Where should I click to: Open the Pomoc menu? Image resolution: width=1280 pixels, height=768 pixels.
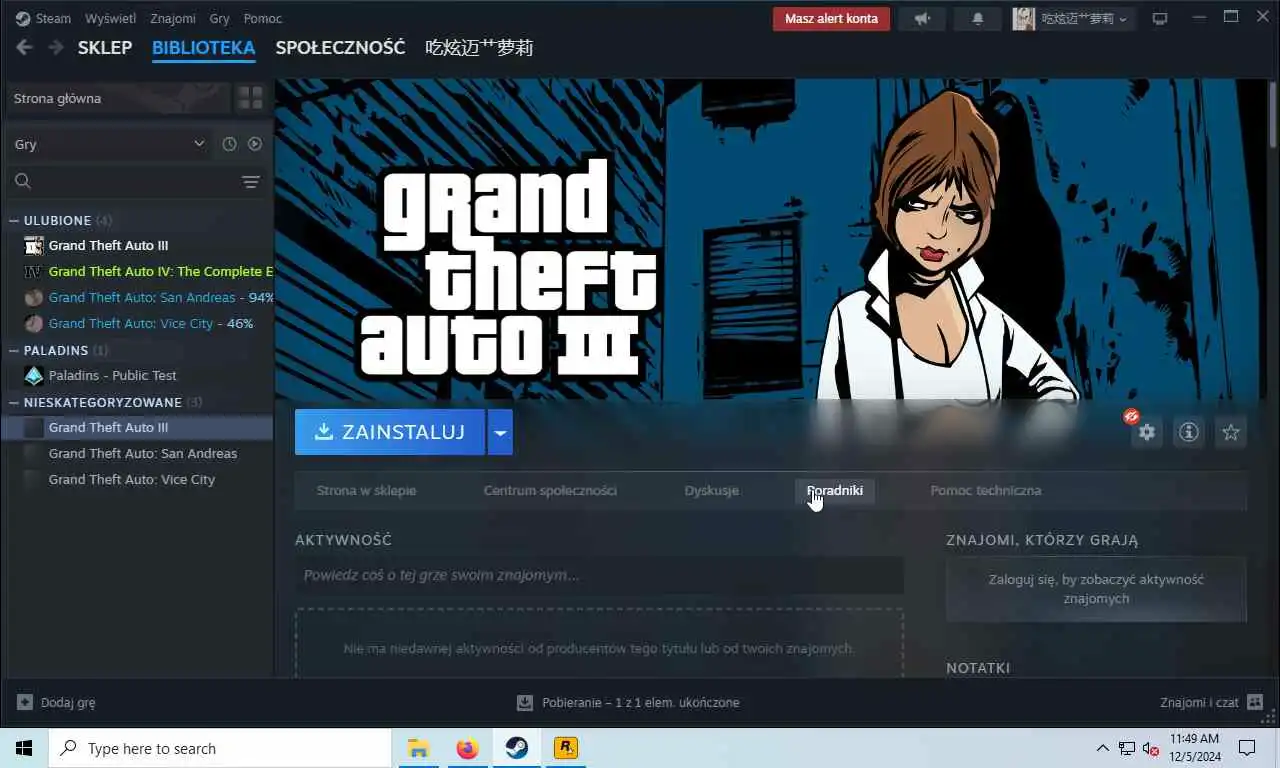tap(263, 18)
